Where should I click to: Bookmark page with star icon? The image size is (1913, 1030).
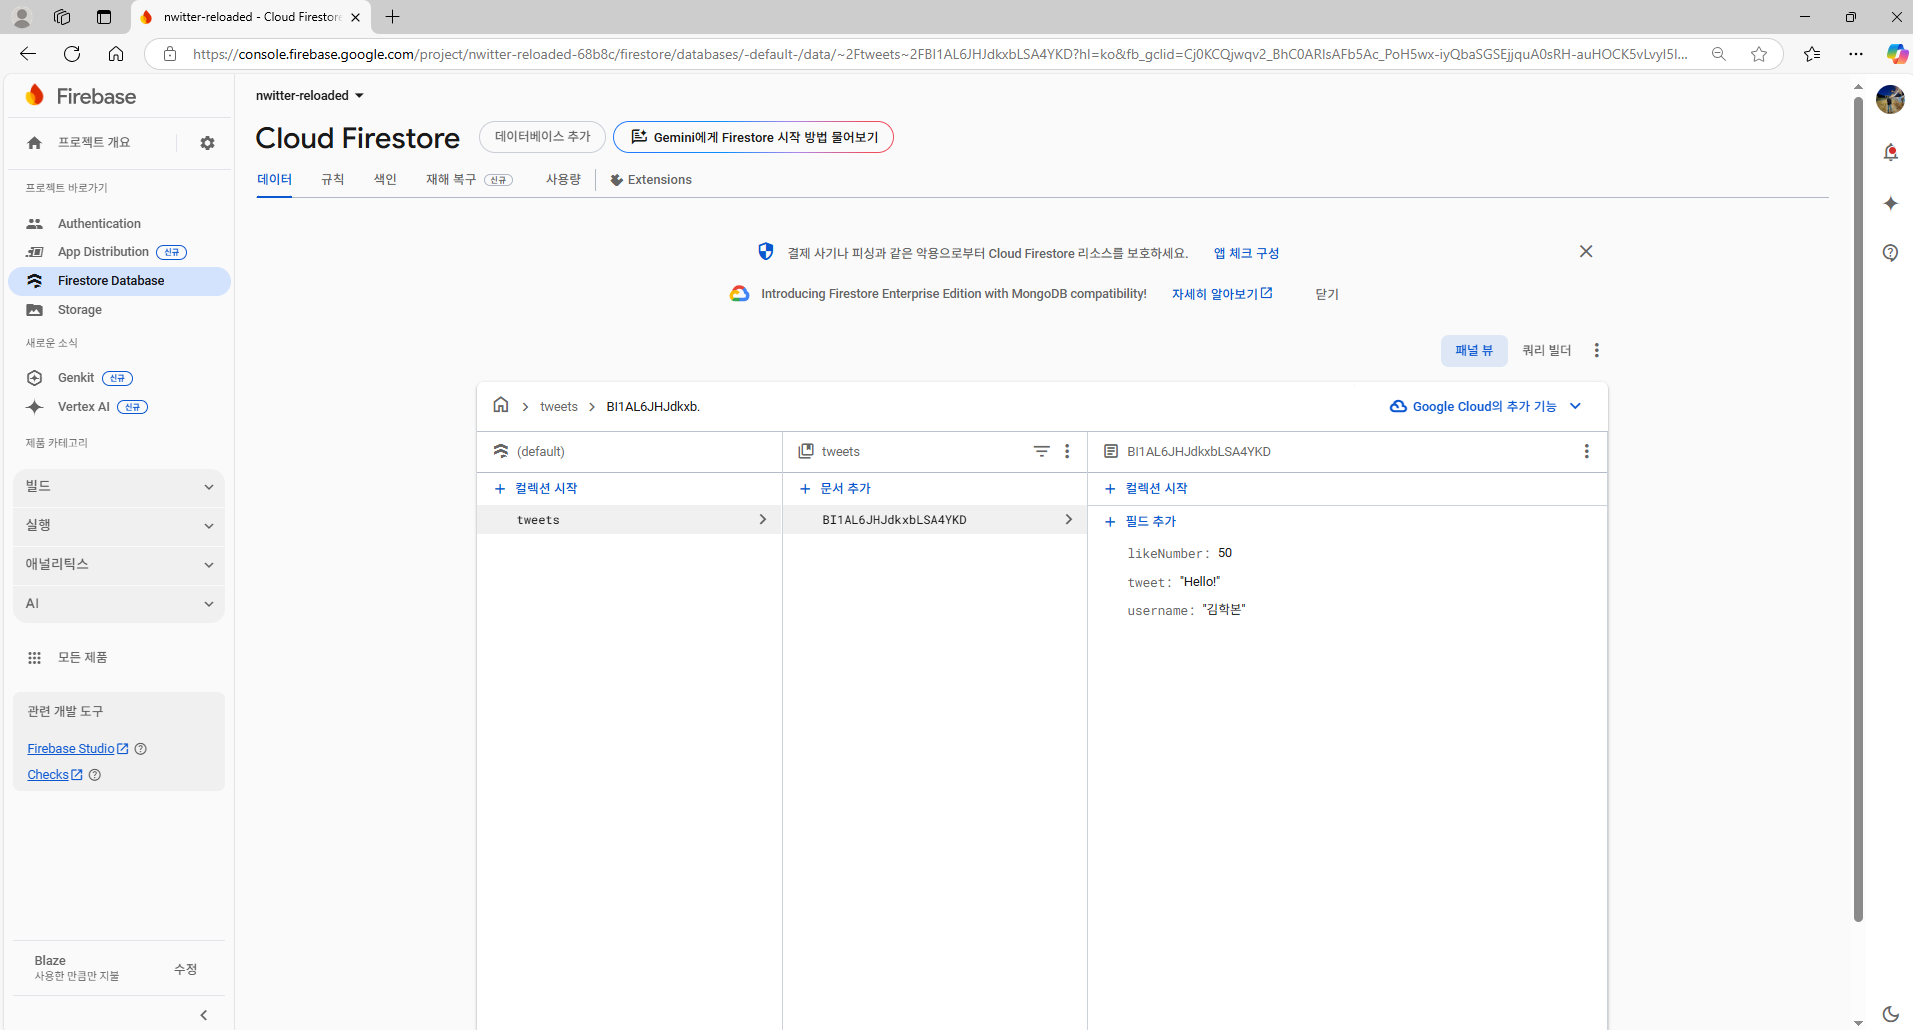tap(1759, 54)
